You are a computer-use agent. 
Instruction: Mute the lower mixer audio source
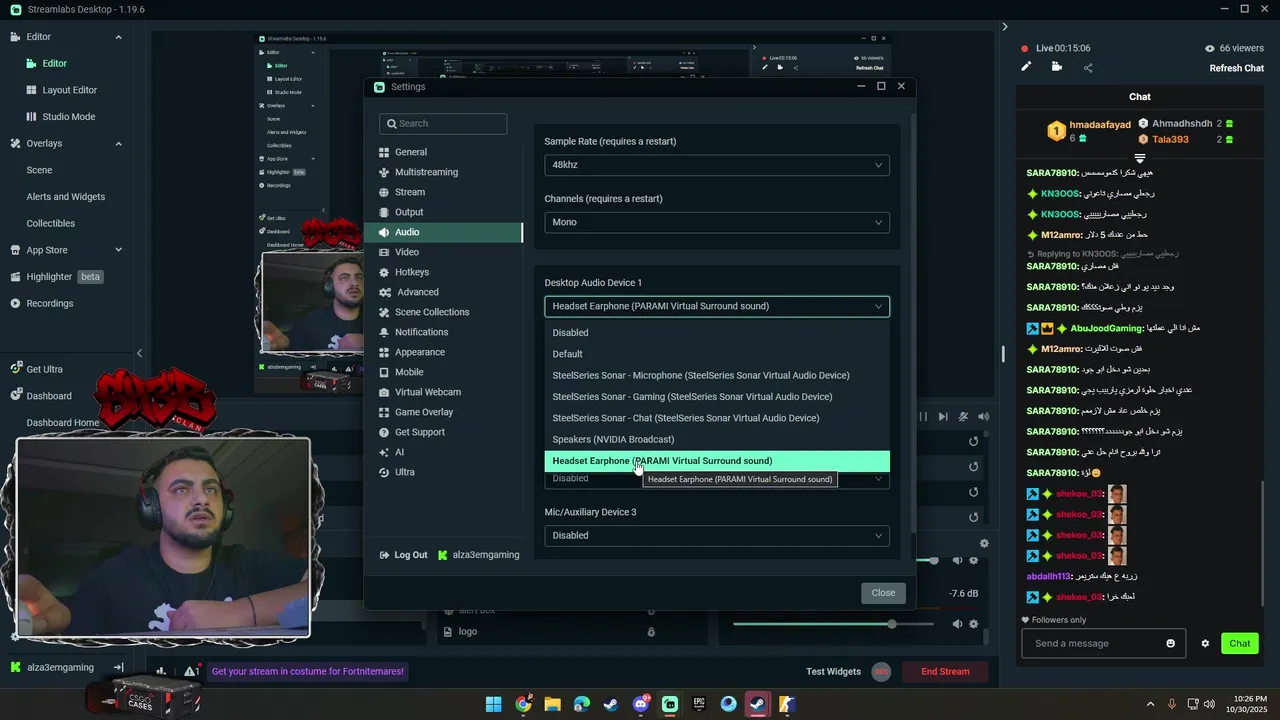pyautogui.click(x=957, y=624)
